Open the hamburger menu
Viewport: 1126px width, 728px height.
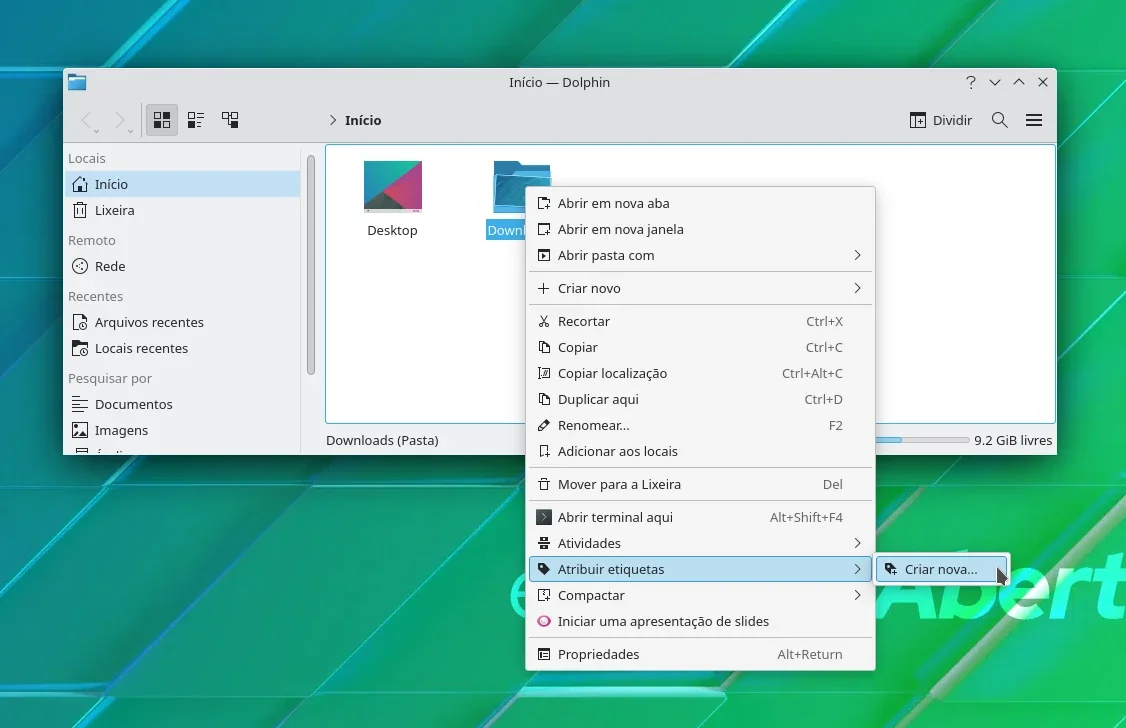click(1034, 120)
